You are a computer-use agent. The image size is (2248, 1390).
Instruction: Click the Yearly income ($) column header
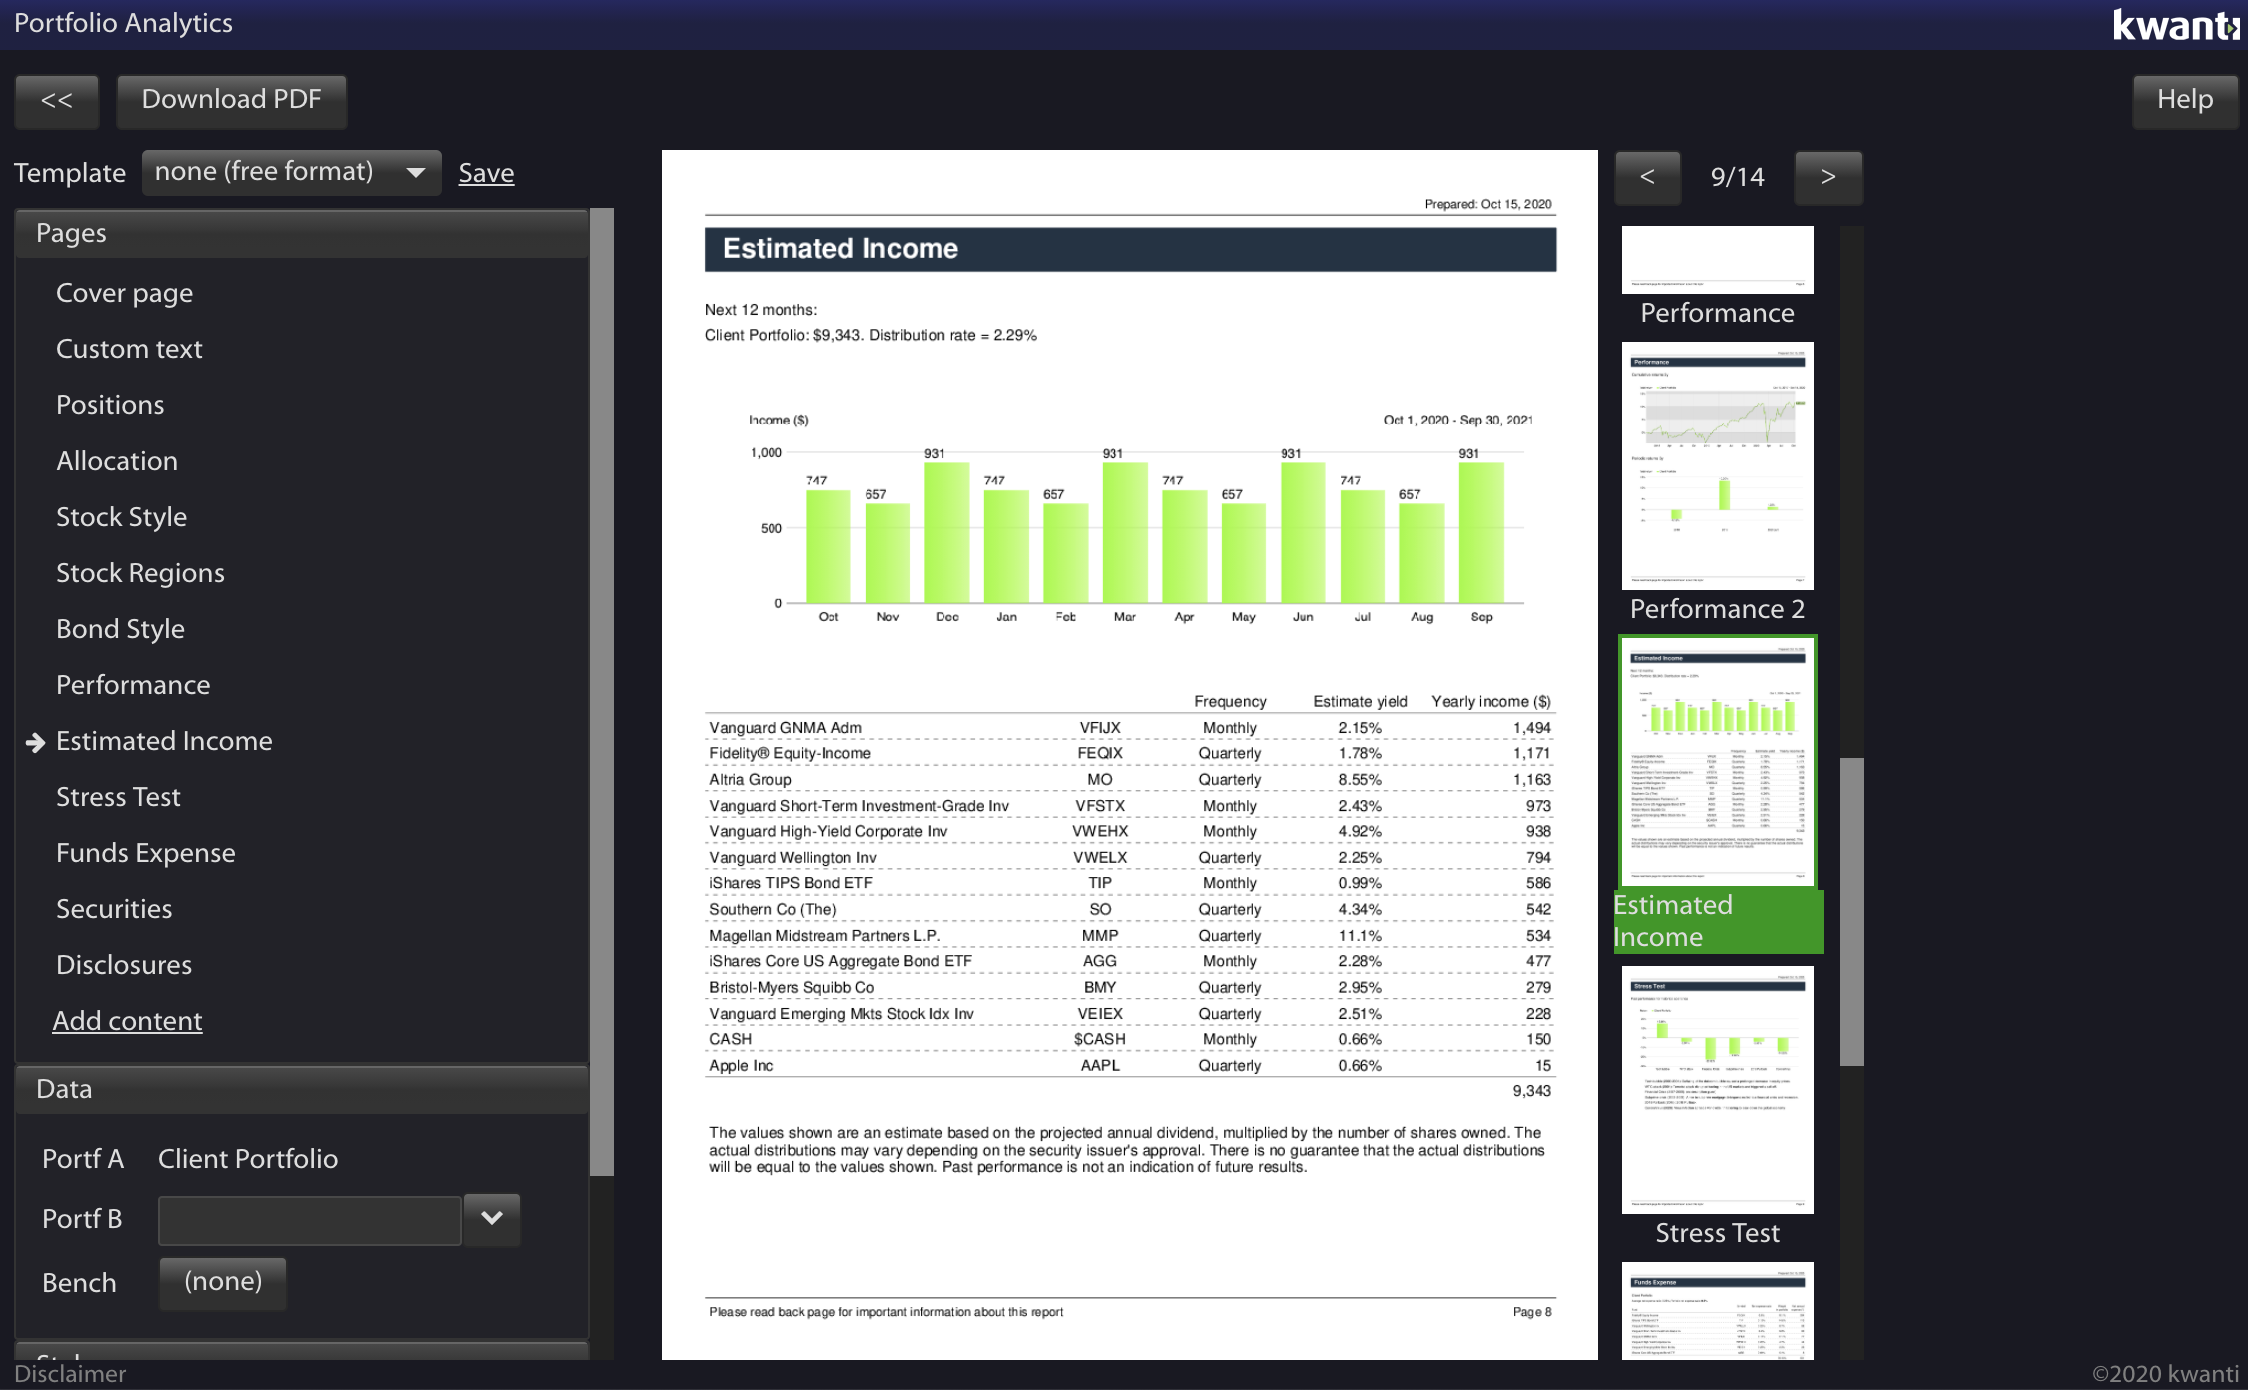(x=1490, y=702)
